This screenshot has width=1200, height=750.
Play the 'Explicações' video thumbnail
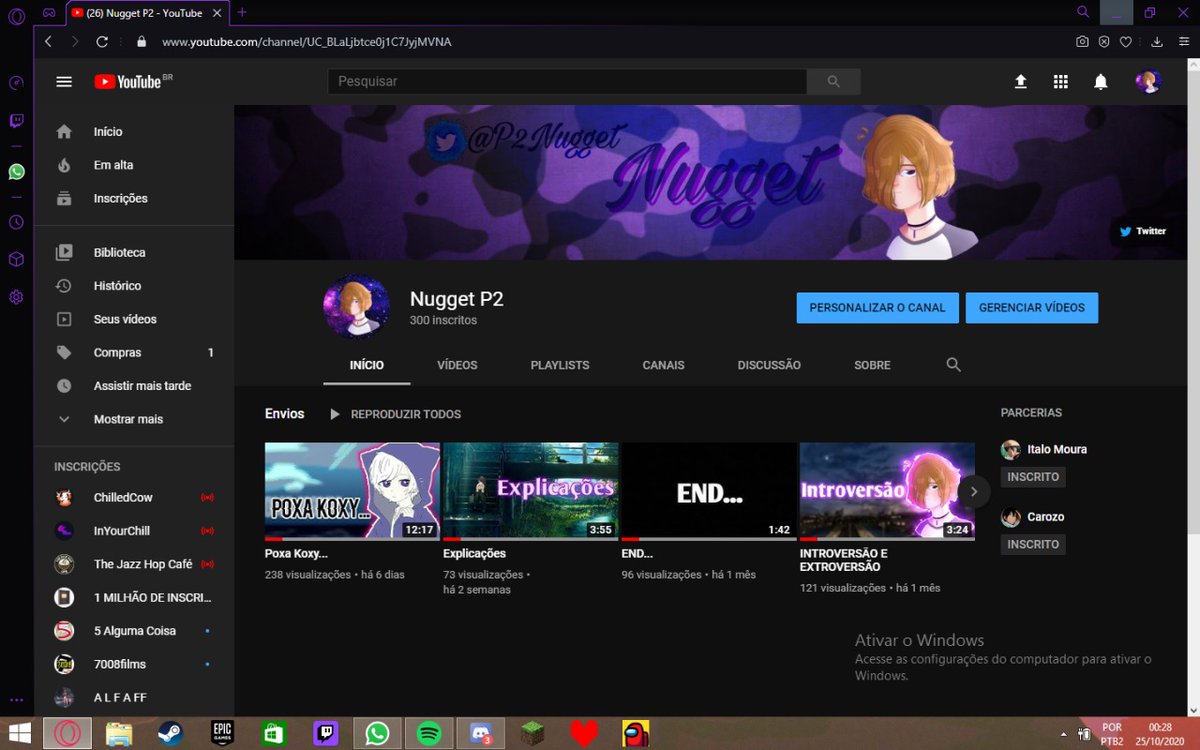pos(530,490)
